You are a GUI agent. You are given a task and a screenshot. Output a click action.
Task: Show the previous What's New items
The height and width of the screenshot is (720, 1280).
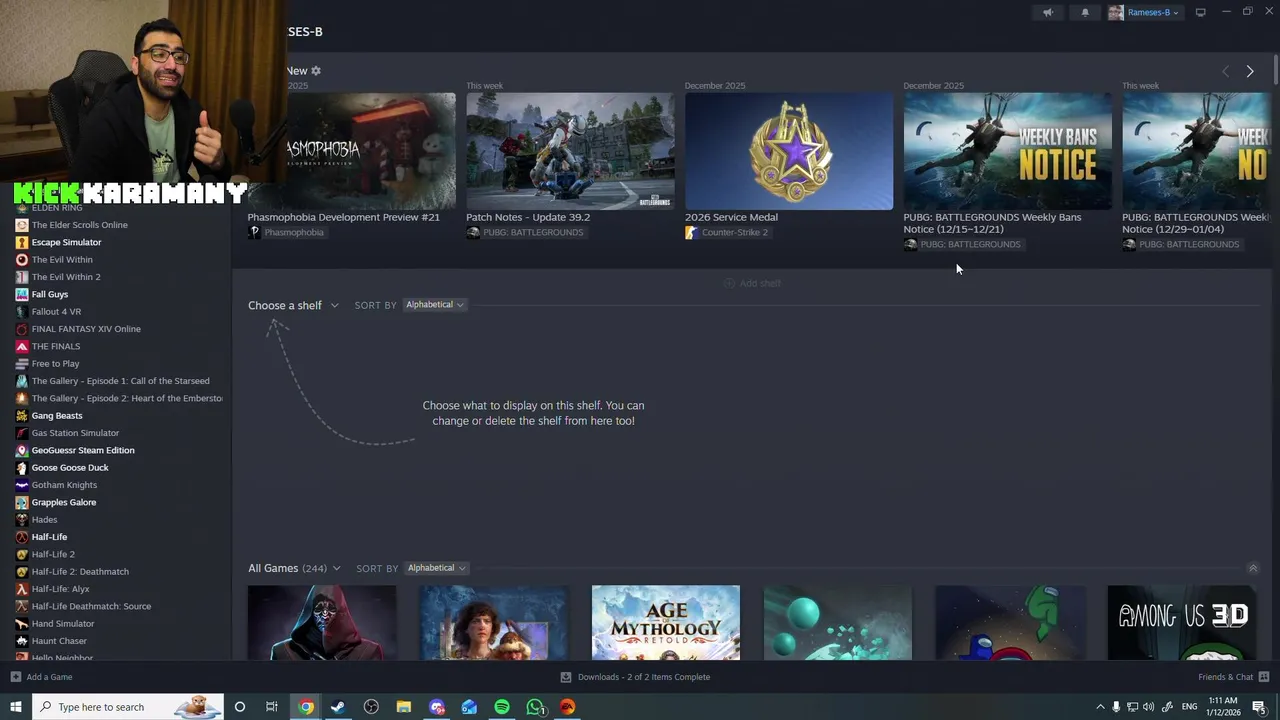[1226, 71]
